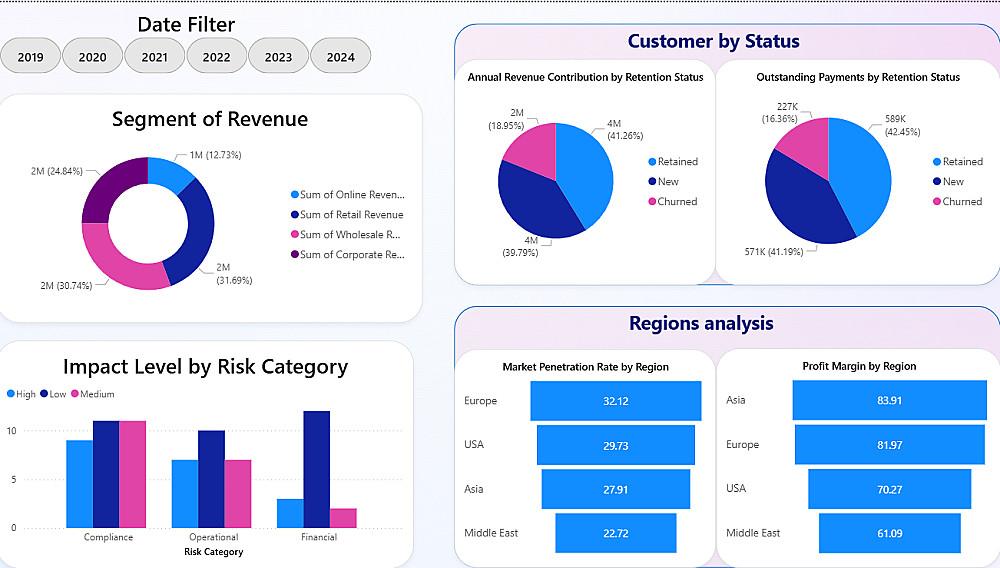Image resolution: width=1000 pixels, height=568 pixels.
Task: Click the Compliance axis label
Action: [108, 537]
